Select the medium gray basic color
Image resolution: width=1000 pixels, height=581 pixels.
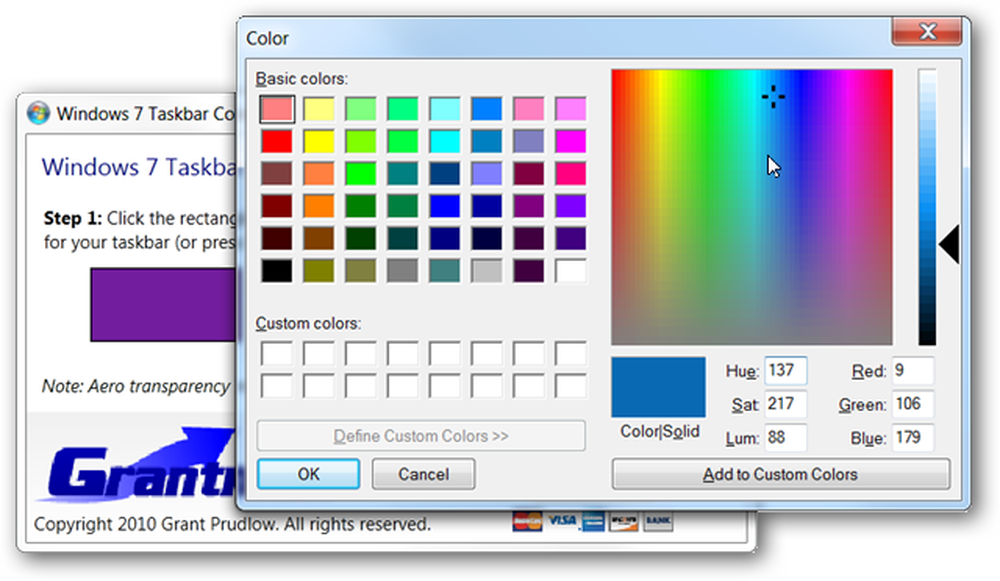[x=402, y=270]
